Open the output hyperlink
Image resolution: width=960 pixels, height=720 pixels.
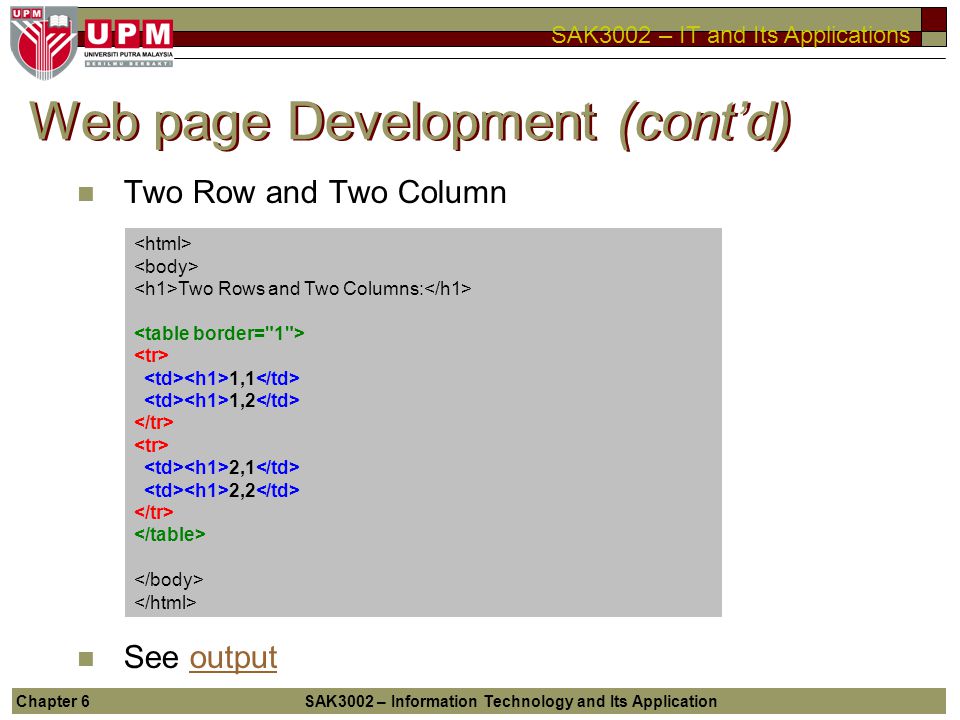233,658
